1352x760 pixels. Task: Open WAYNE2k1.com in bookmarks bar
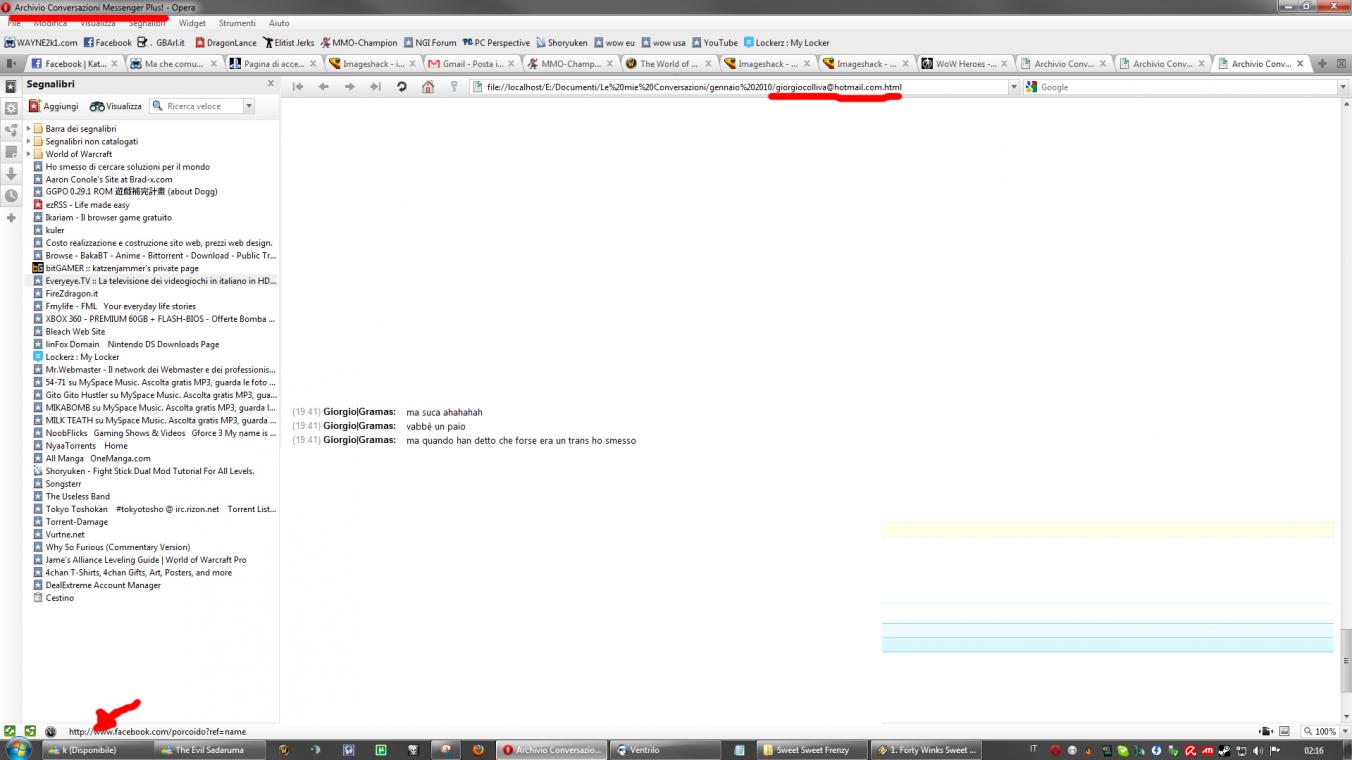coord(41,43)
